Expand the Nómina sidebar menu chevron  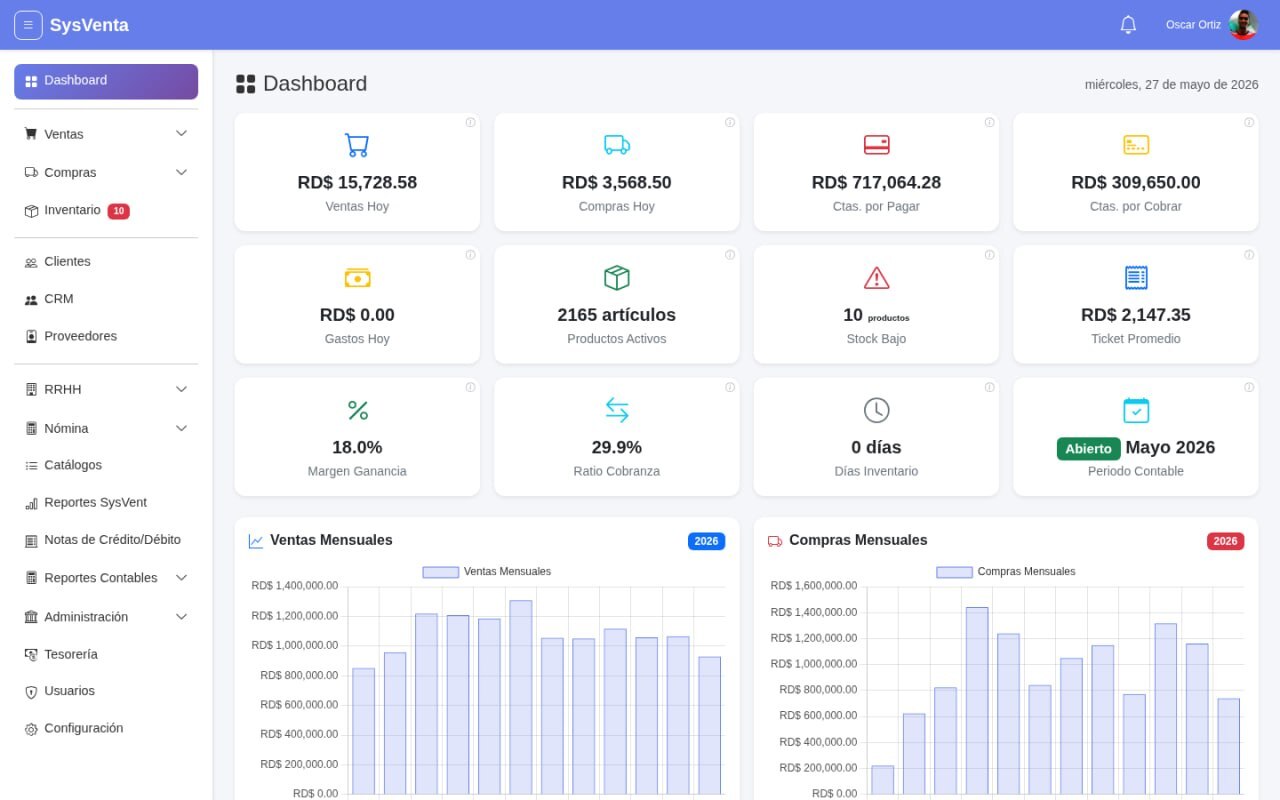pyautogui.click(x=181, y=428)
